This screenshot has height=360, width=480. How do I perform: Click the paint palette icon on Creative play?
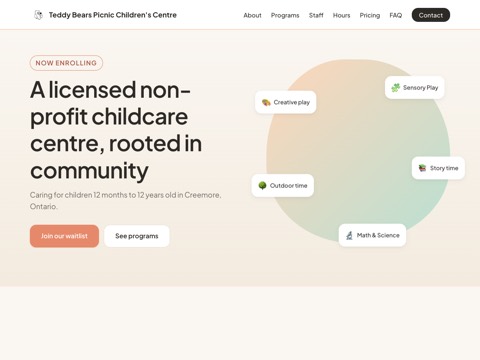pyautogui.click(x=266, y=102)
